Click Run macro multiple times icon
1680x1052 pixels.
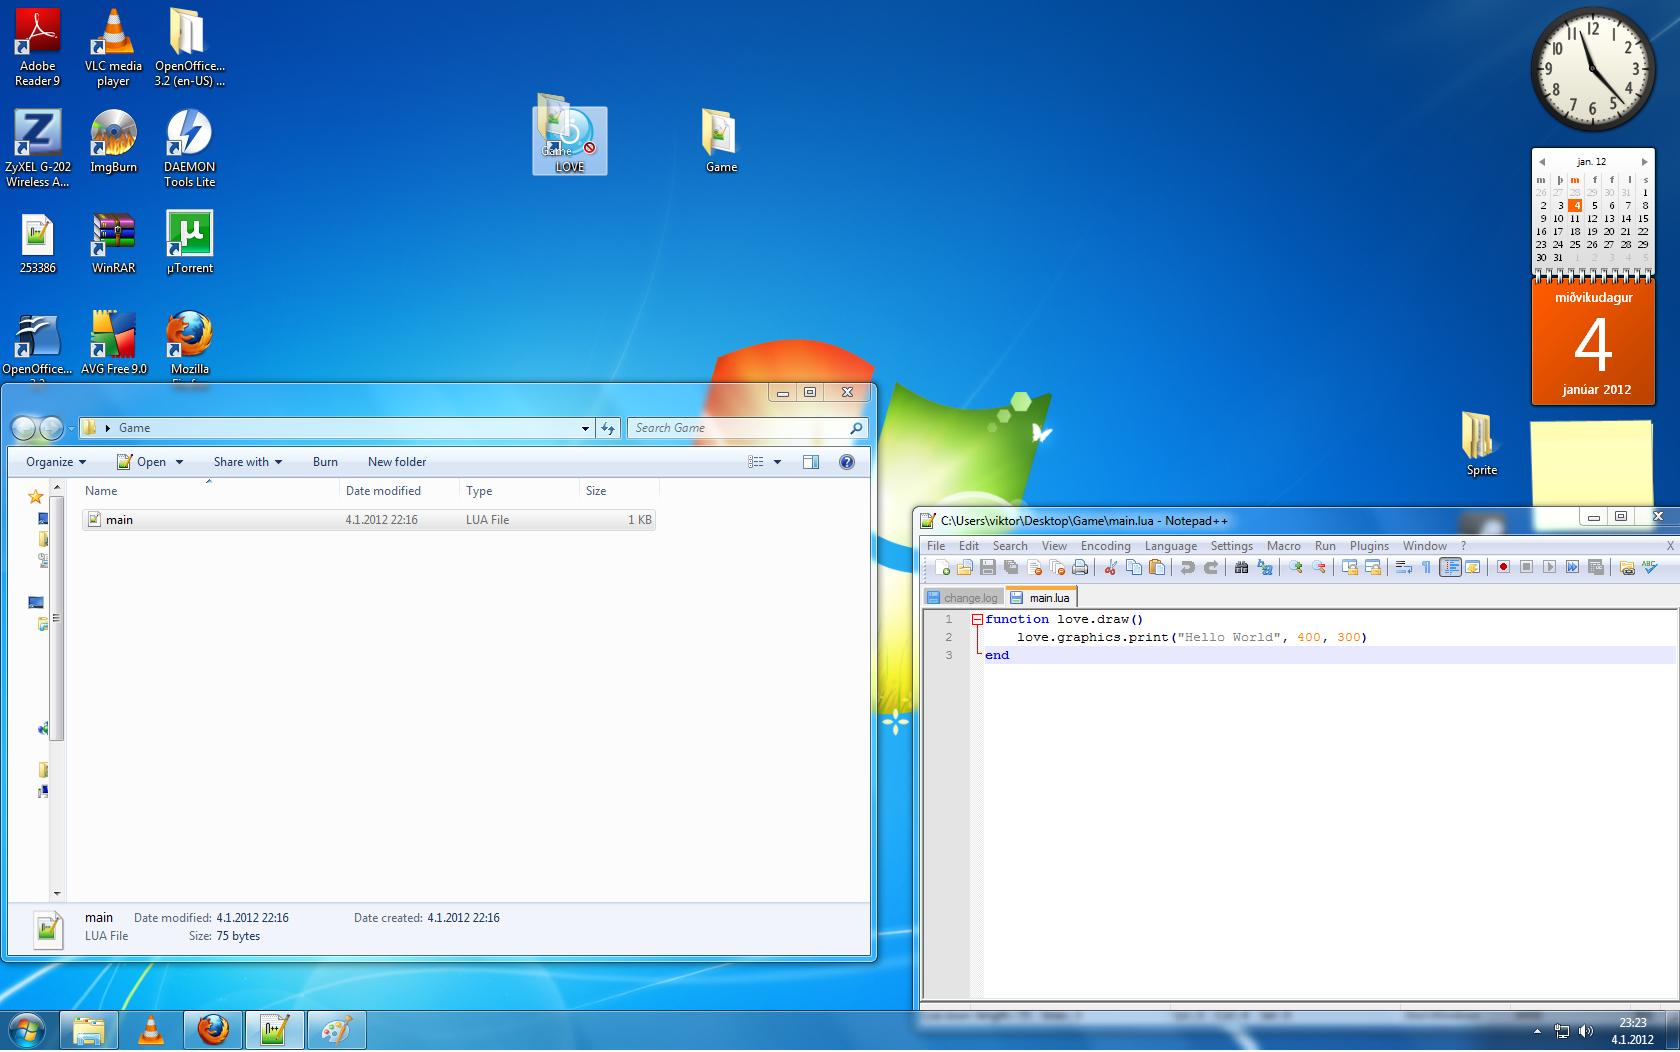[1572, 567]
